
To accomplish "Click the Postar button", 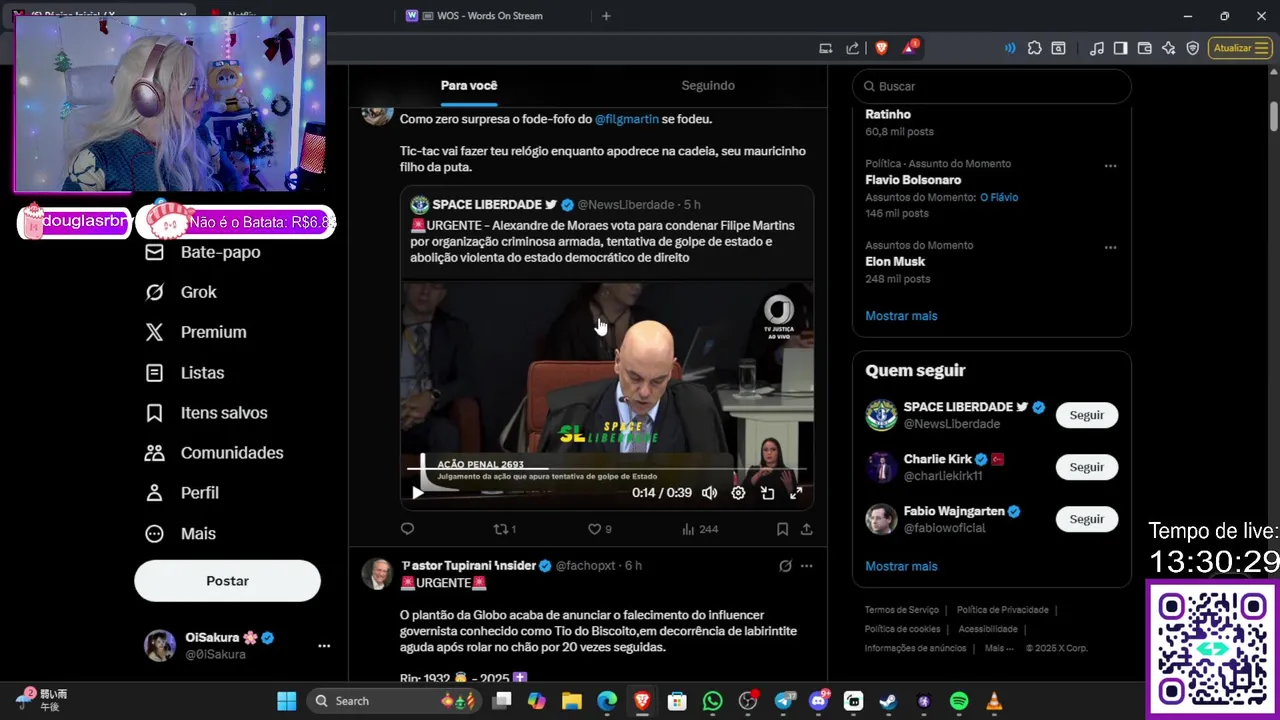I will [227, 581].
